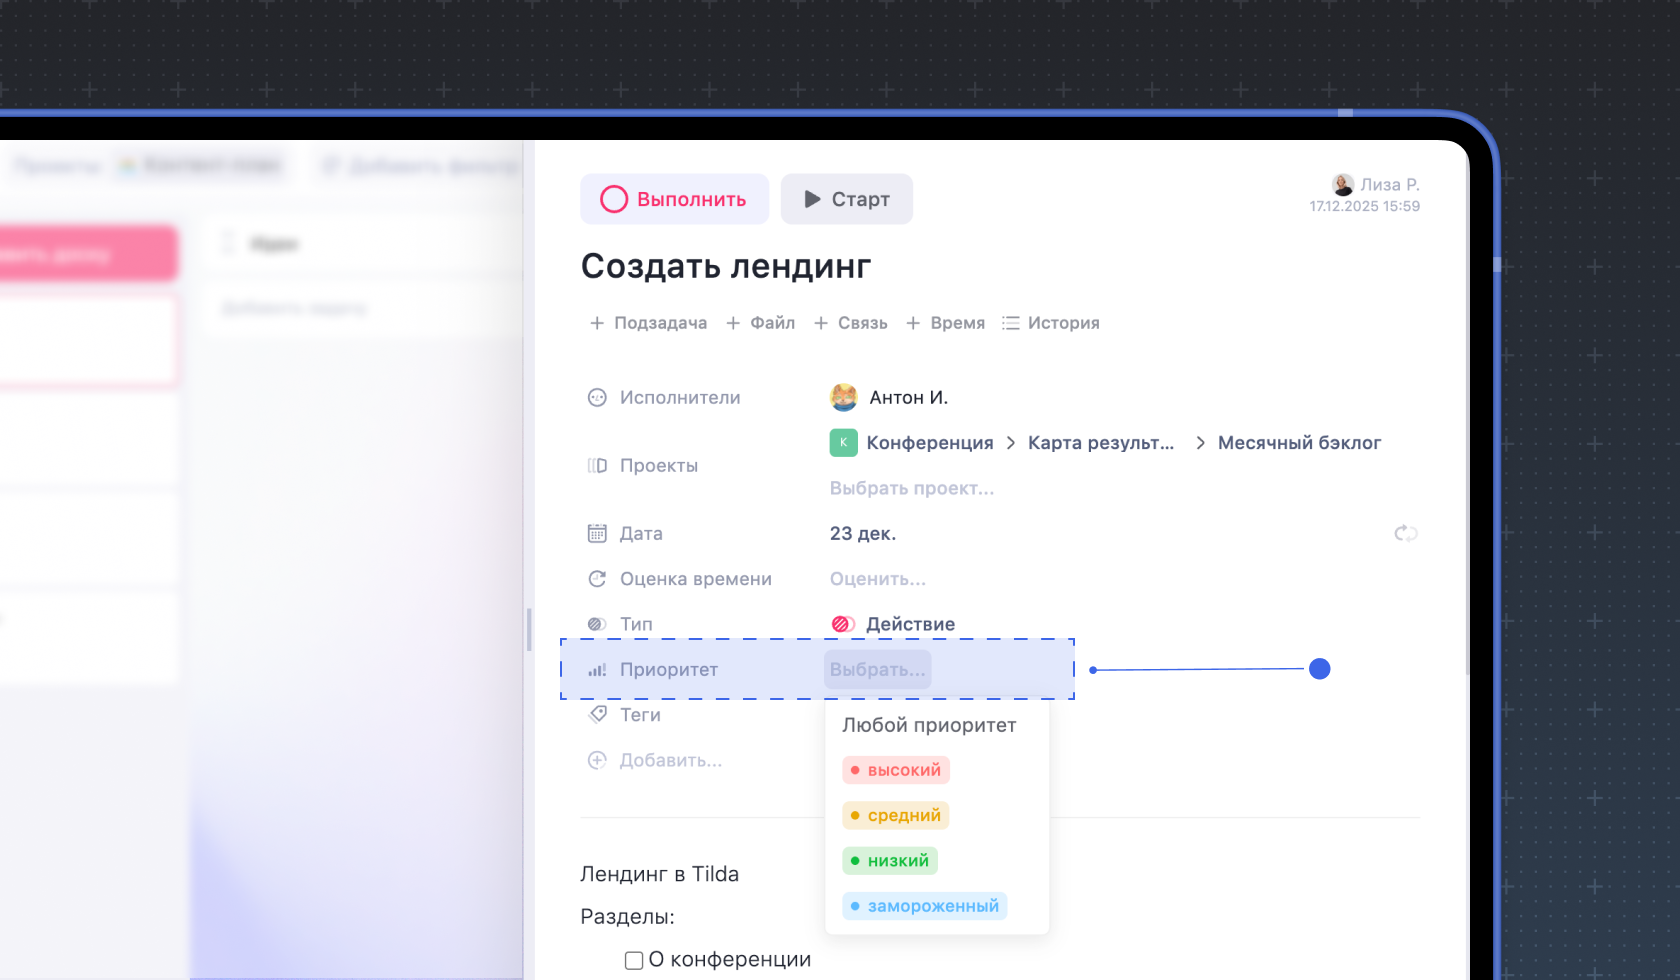The image size is (1680, 980).
Task: Click the calendar icon beside Дата
Action: point(597,534)
